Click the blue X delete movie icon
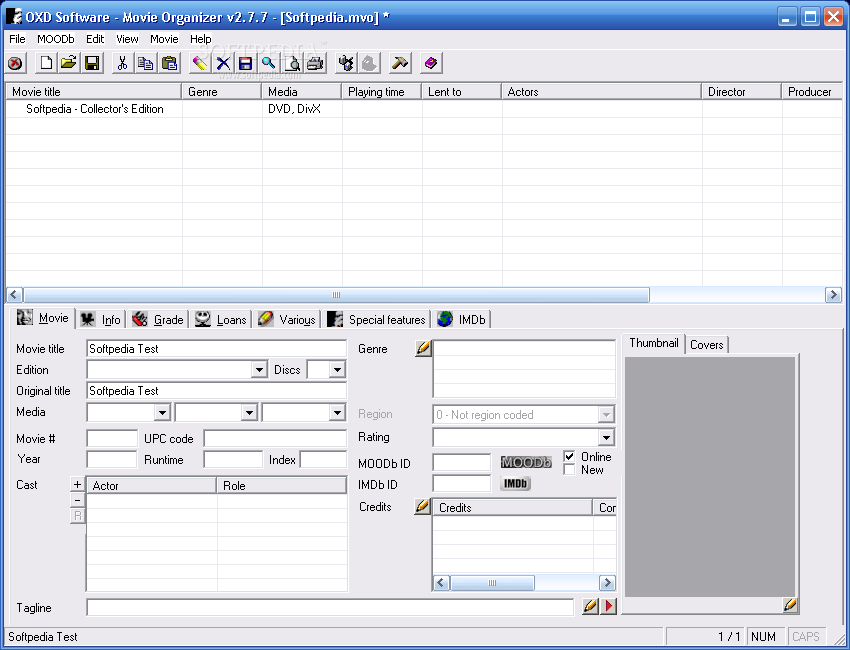850x650 pixels. (223, 63)
